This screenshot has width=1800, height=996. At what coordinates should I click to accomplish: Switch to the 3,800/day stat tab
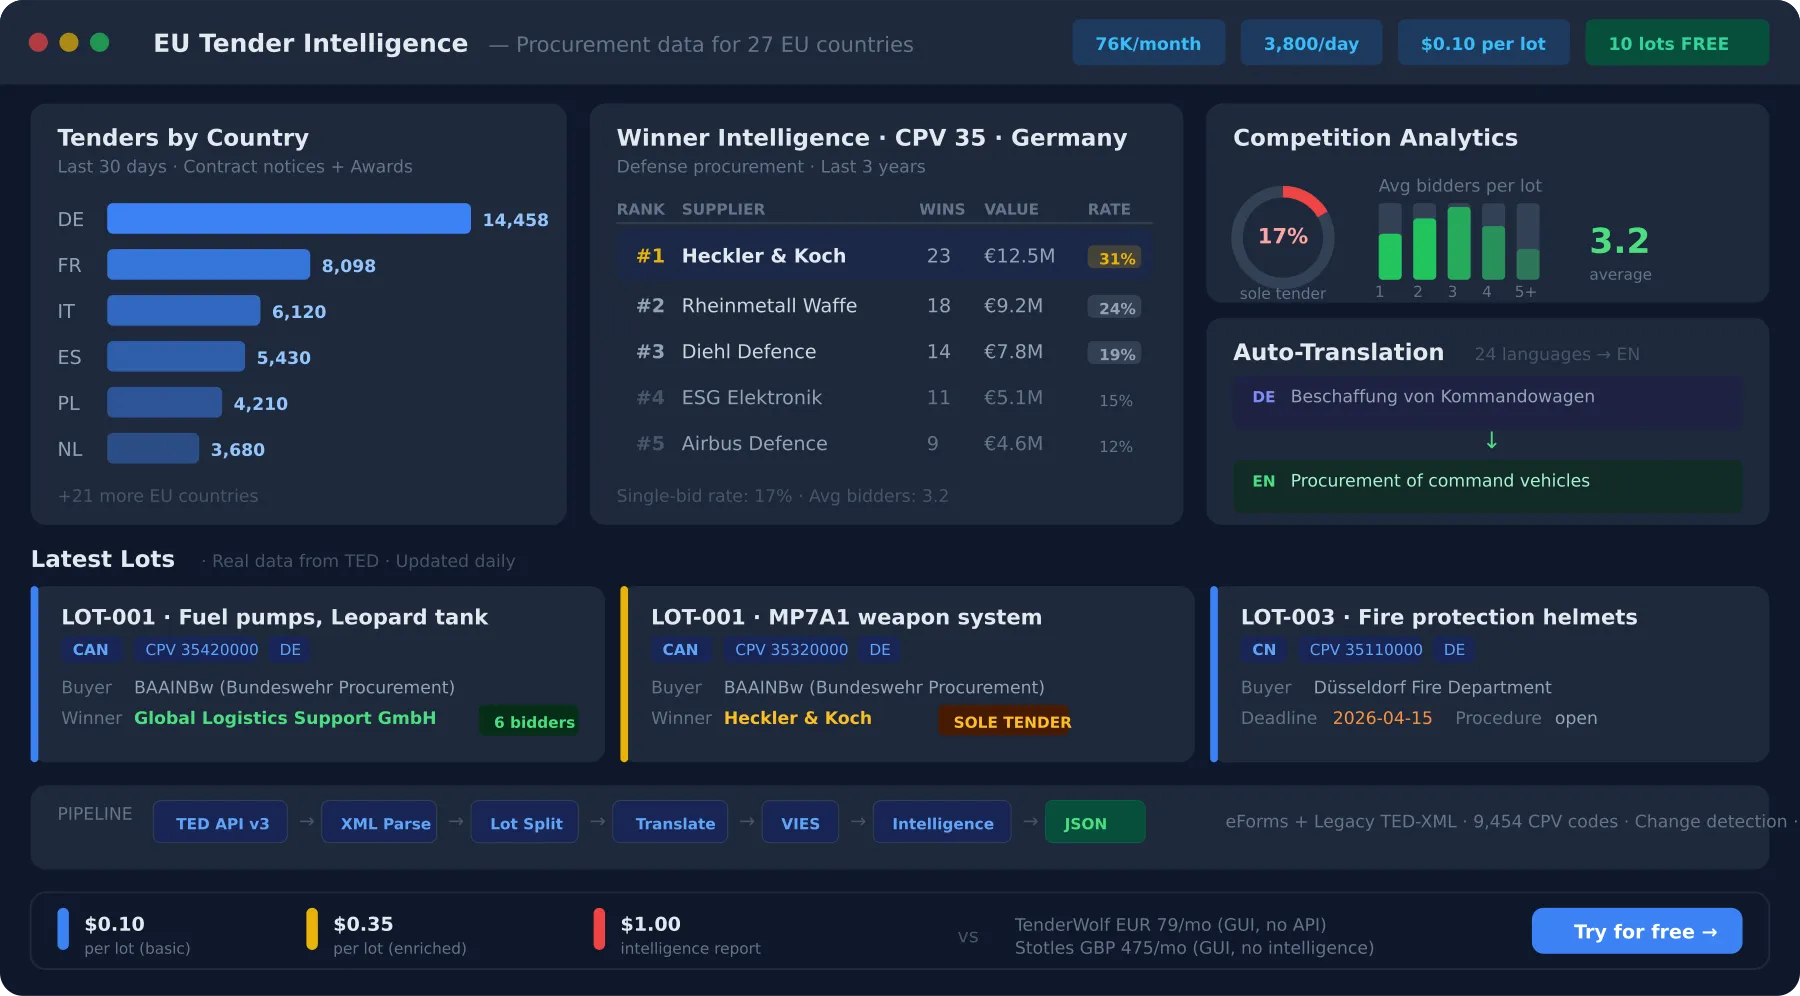pos(1311,42)
